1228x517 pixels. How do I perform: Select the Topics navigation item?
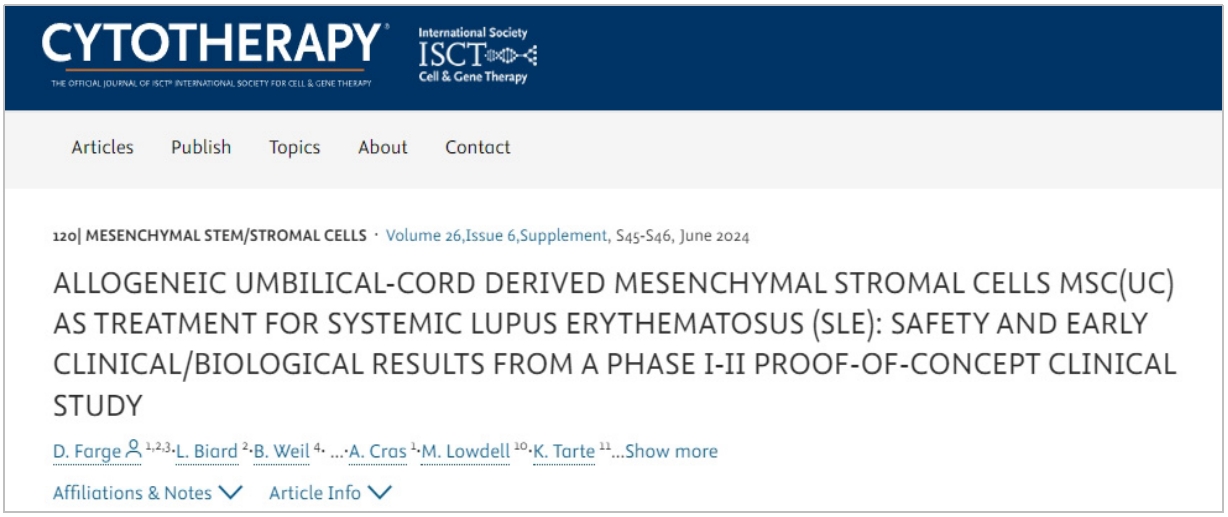(294, 147)
